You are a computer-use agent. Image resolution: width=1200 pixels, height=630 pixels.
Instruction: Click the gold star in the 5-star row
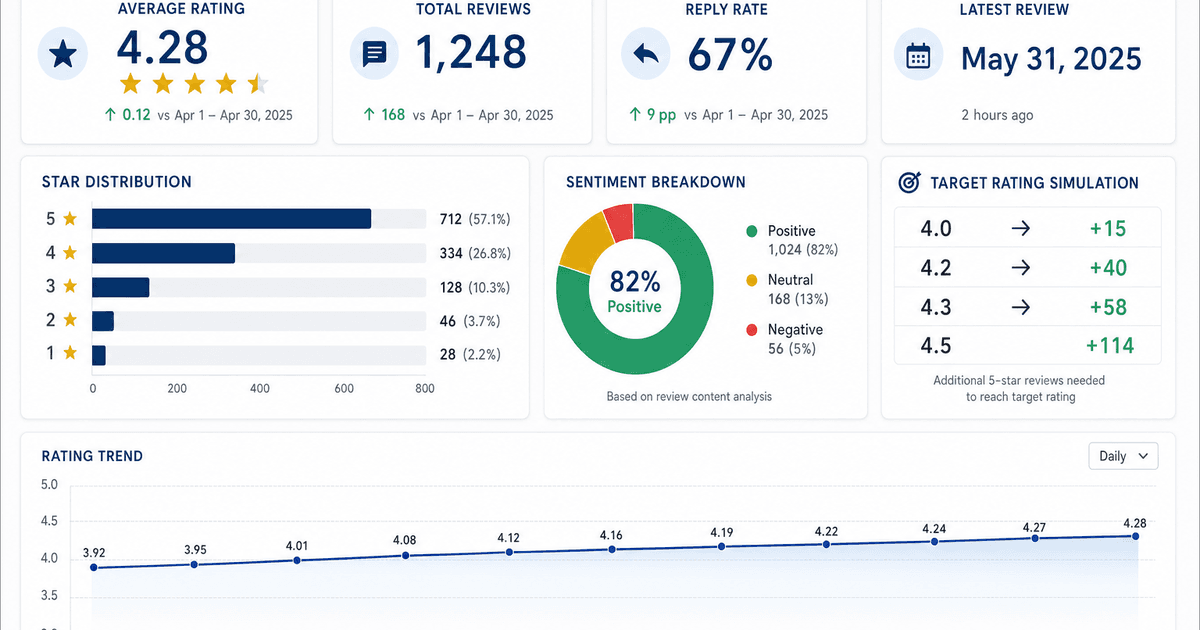tap(70, 218)
